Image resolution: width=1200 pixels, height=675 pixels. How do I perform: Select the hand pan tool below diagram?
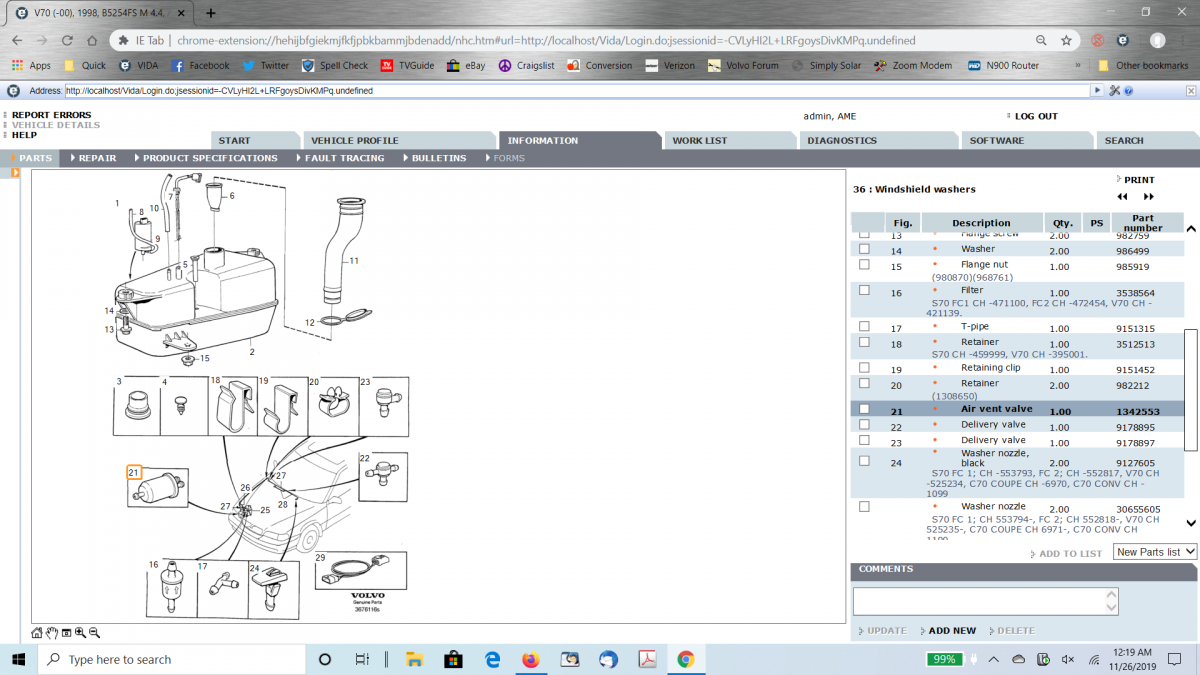point(51,633)
